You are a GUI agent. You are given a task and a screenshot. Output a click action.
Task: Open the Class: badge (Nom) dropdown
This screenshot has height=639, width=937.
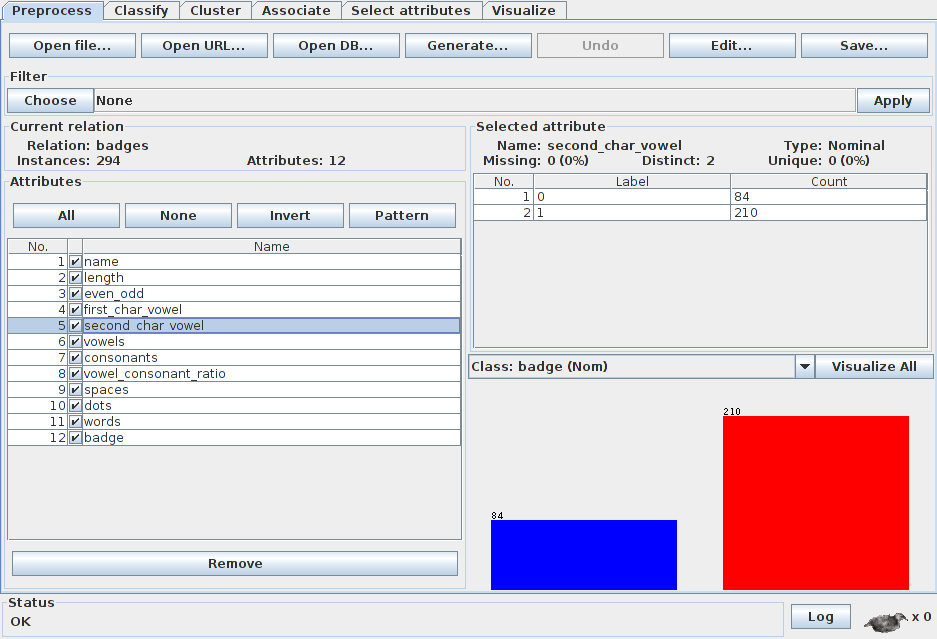pos(804,367)
